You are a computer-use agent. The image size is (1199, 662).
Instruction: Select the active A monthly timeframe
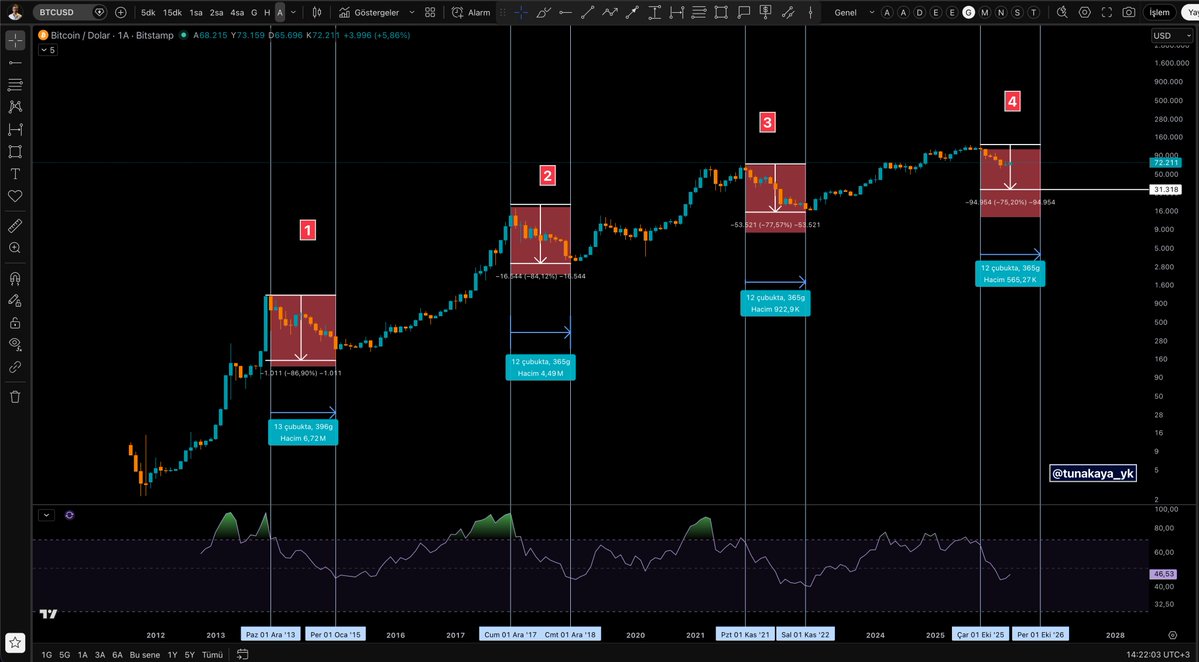coord(280,12)
